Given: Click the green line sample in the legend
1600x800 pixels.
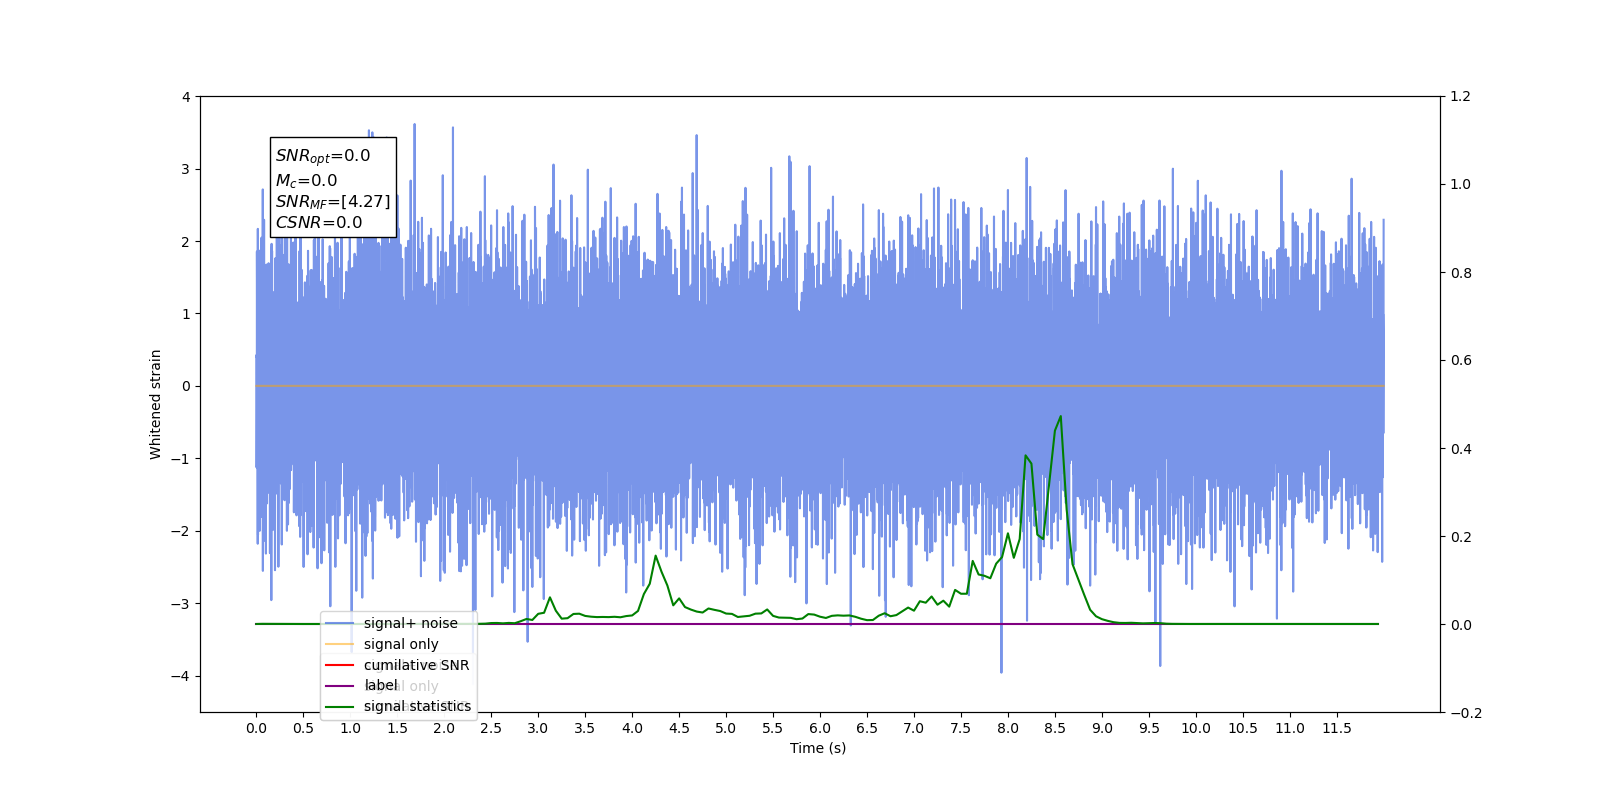Looking at the screenshot, I should (340, 707).
